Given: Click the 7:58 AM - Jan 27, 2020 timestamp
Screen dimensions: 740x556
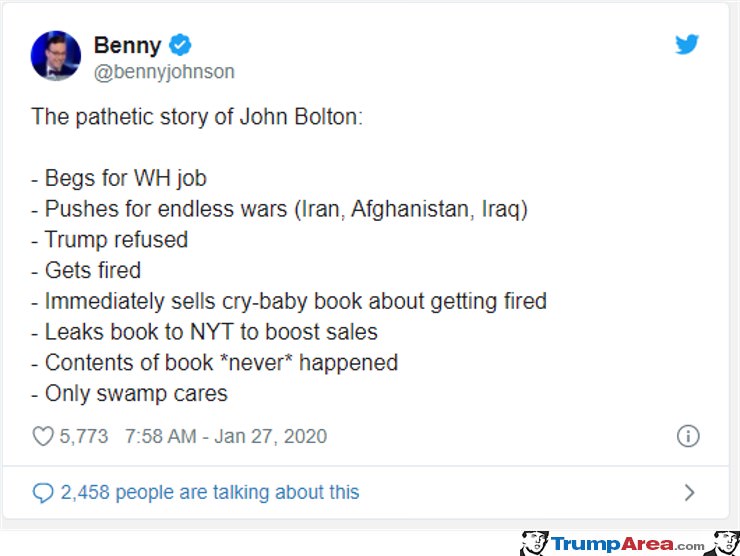Looking at the screenshot, I should pyautogui.click(x=226, y=436).
